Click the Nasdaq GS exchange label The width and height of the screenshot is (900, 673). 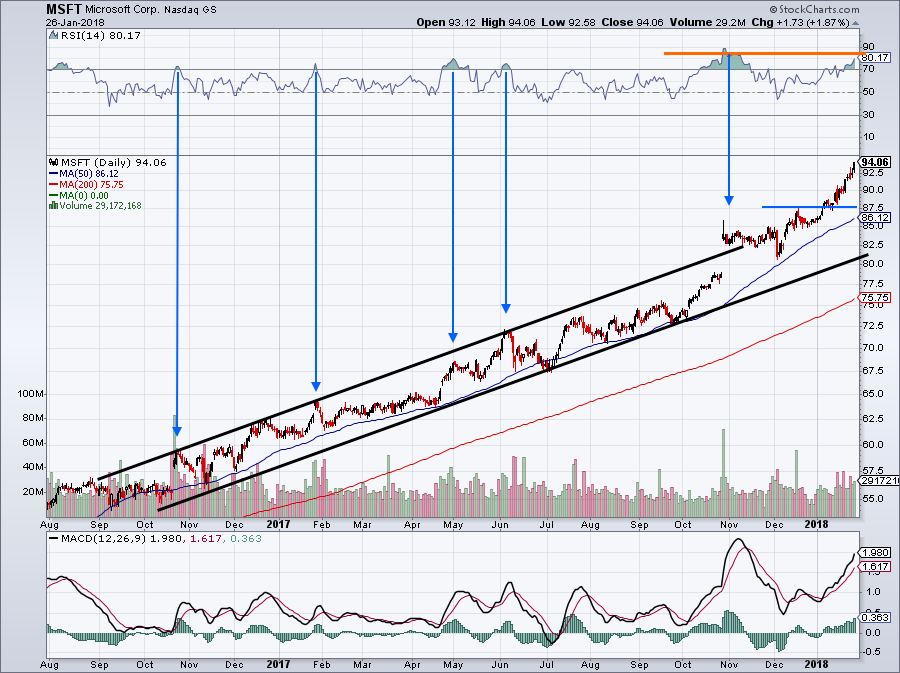(190, 10)
